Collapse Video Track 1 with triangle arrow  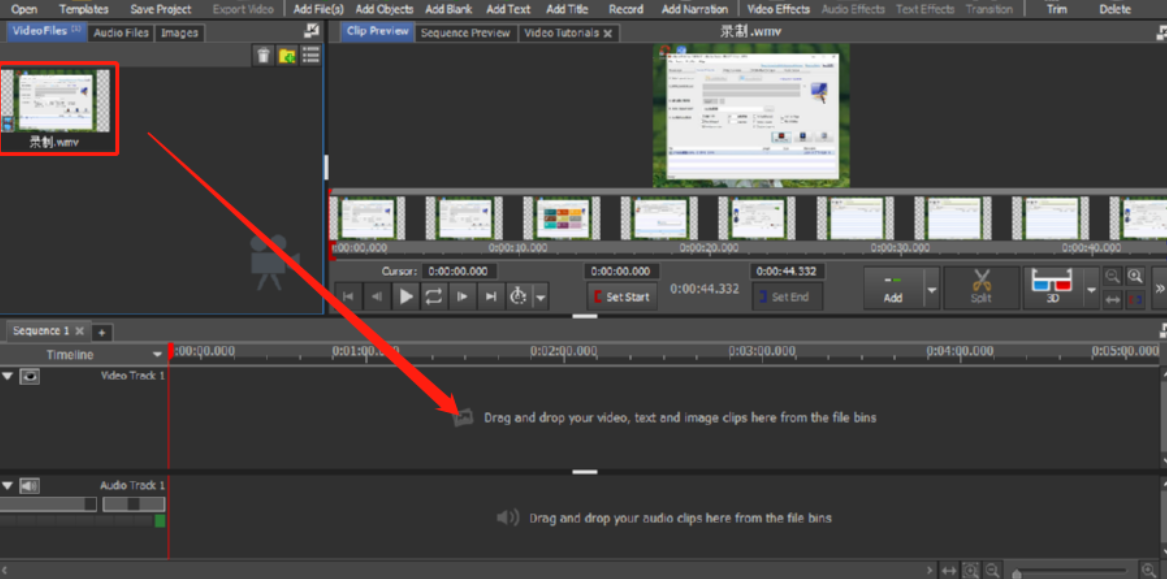click(8, 377)
